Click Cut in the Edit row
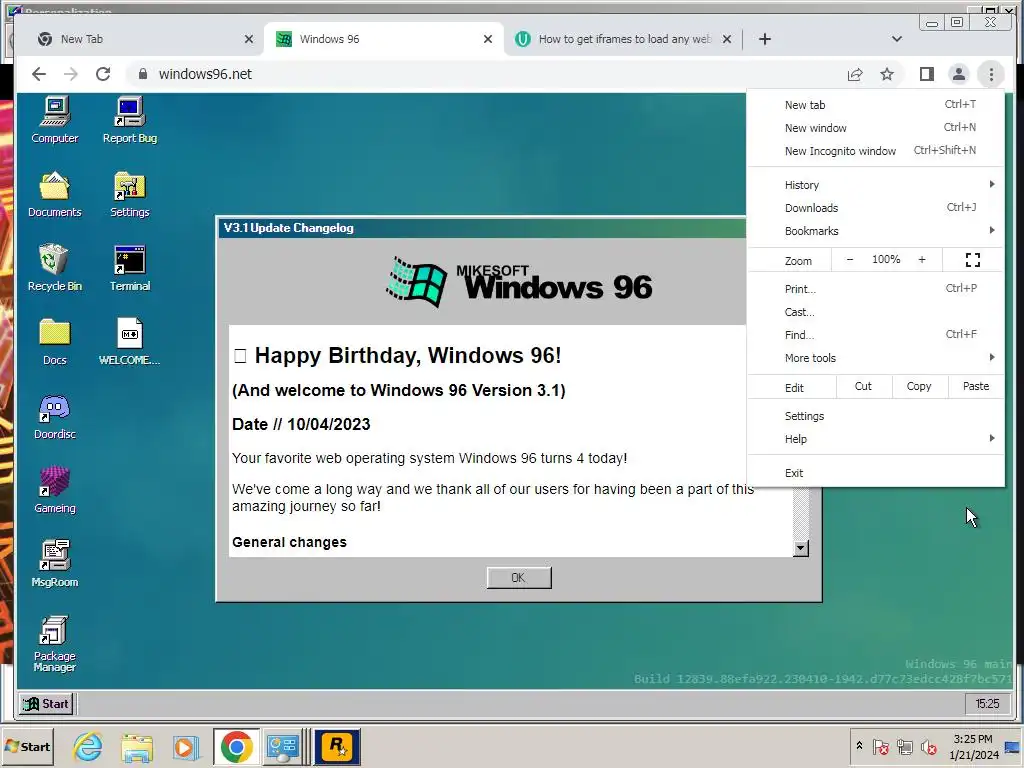The image size is (1024, 768). [x=863, y=387]
